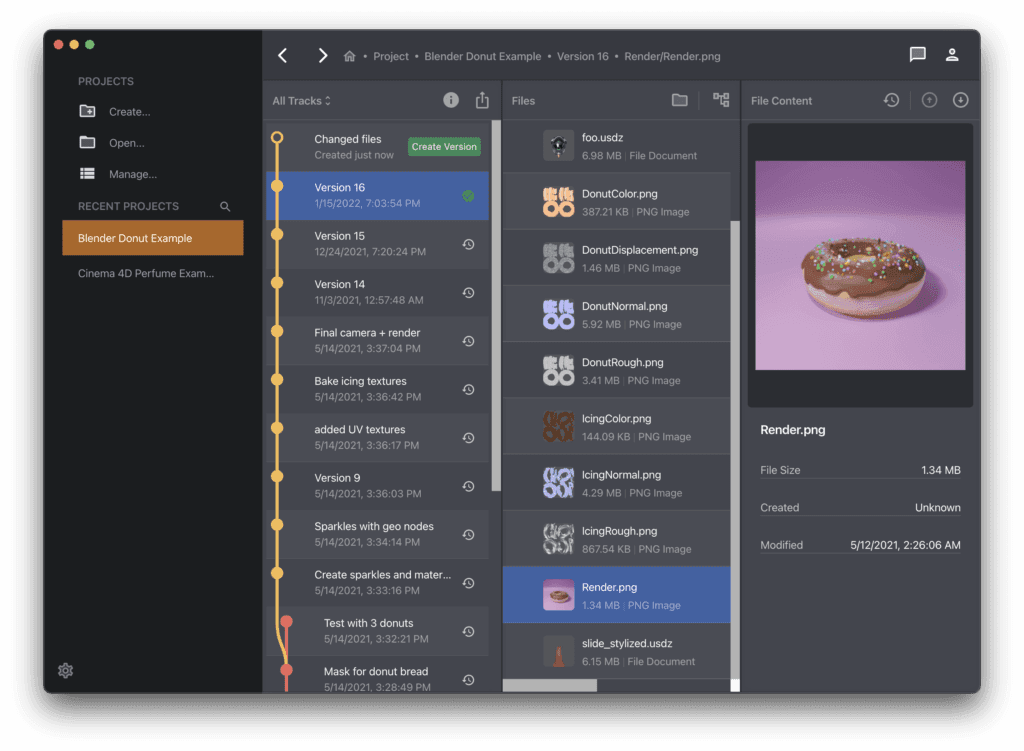1024x751 pixels.
Task: Select the DonutDisplacement.png file
Action: [616, 258]
